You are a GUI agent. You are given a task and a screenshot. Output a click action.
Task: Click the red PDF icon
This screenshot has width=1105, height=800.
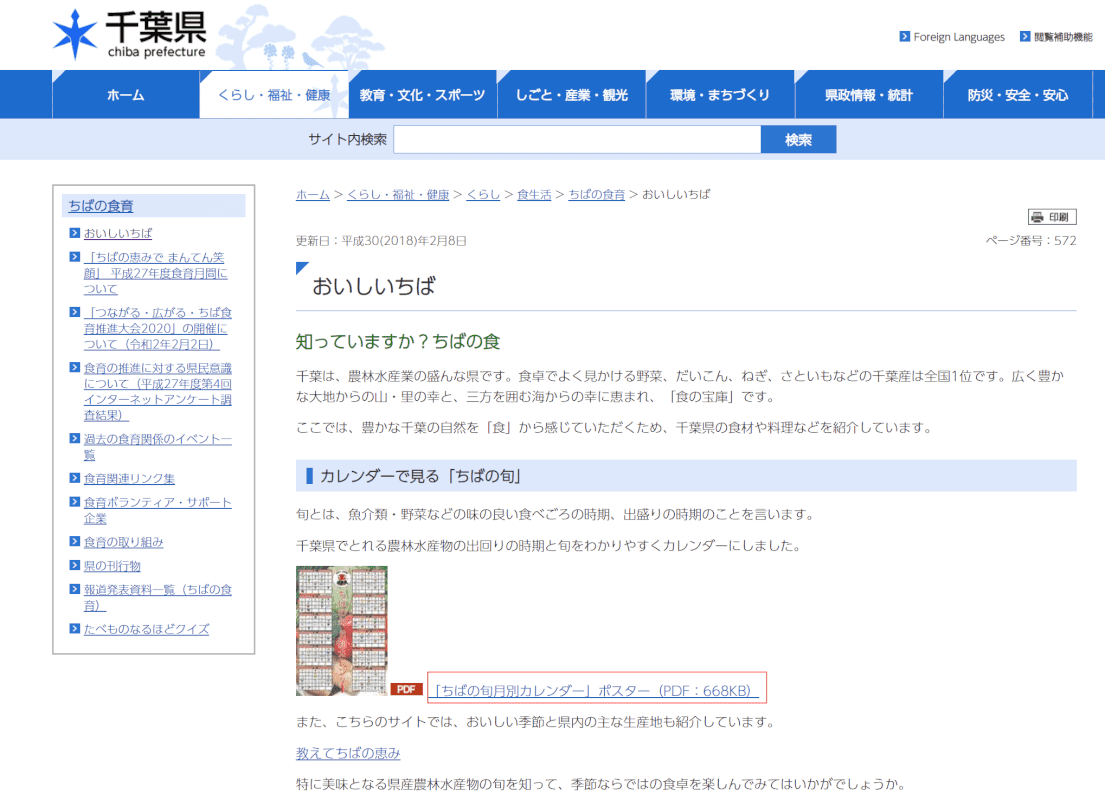tap(406, 689)
